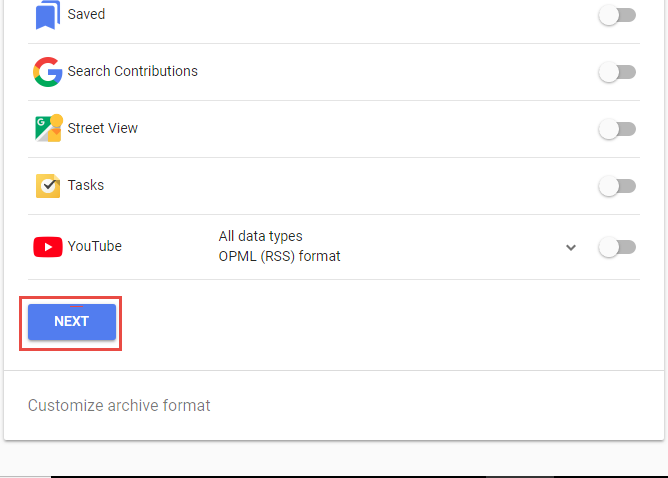Click the Saved bookmark icon
Screen dimensions: 668x478
[48, 14]
